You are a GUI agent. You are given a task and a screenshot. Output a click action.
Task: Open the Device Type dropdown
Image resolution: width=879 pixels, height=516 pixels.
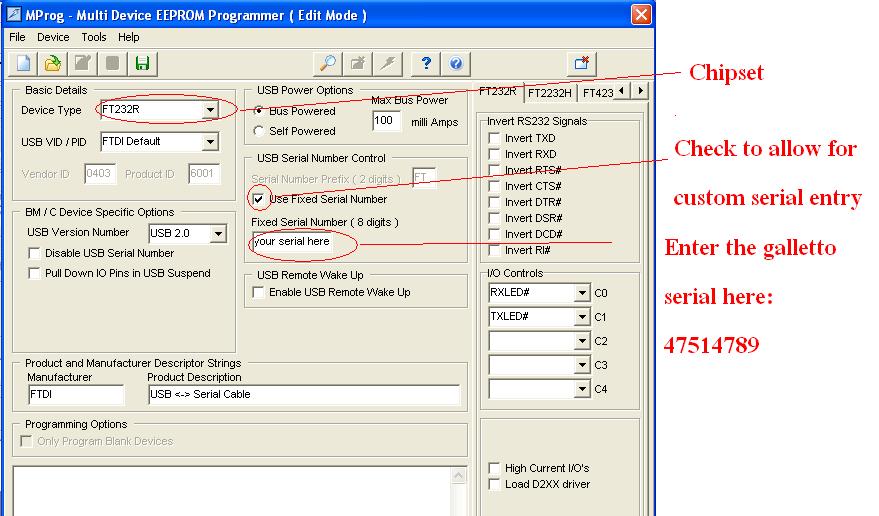[210, 110]
